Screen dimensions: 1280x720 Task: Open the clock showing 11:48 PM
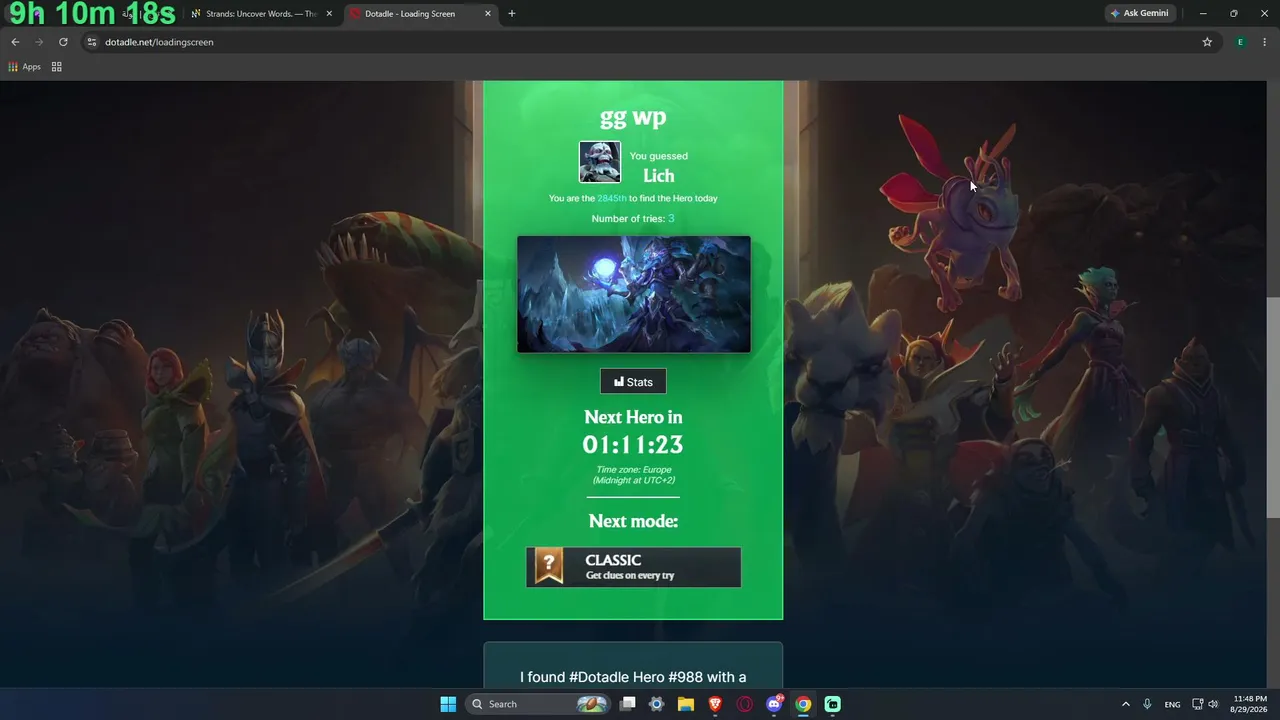tap(1247, 704)
